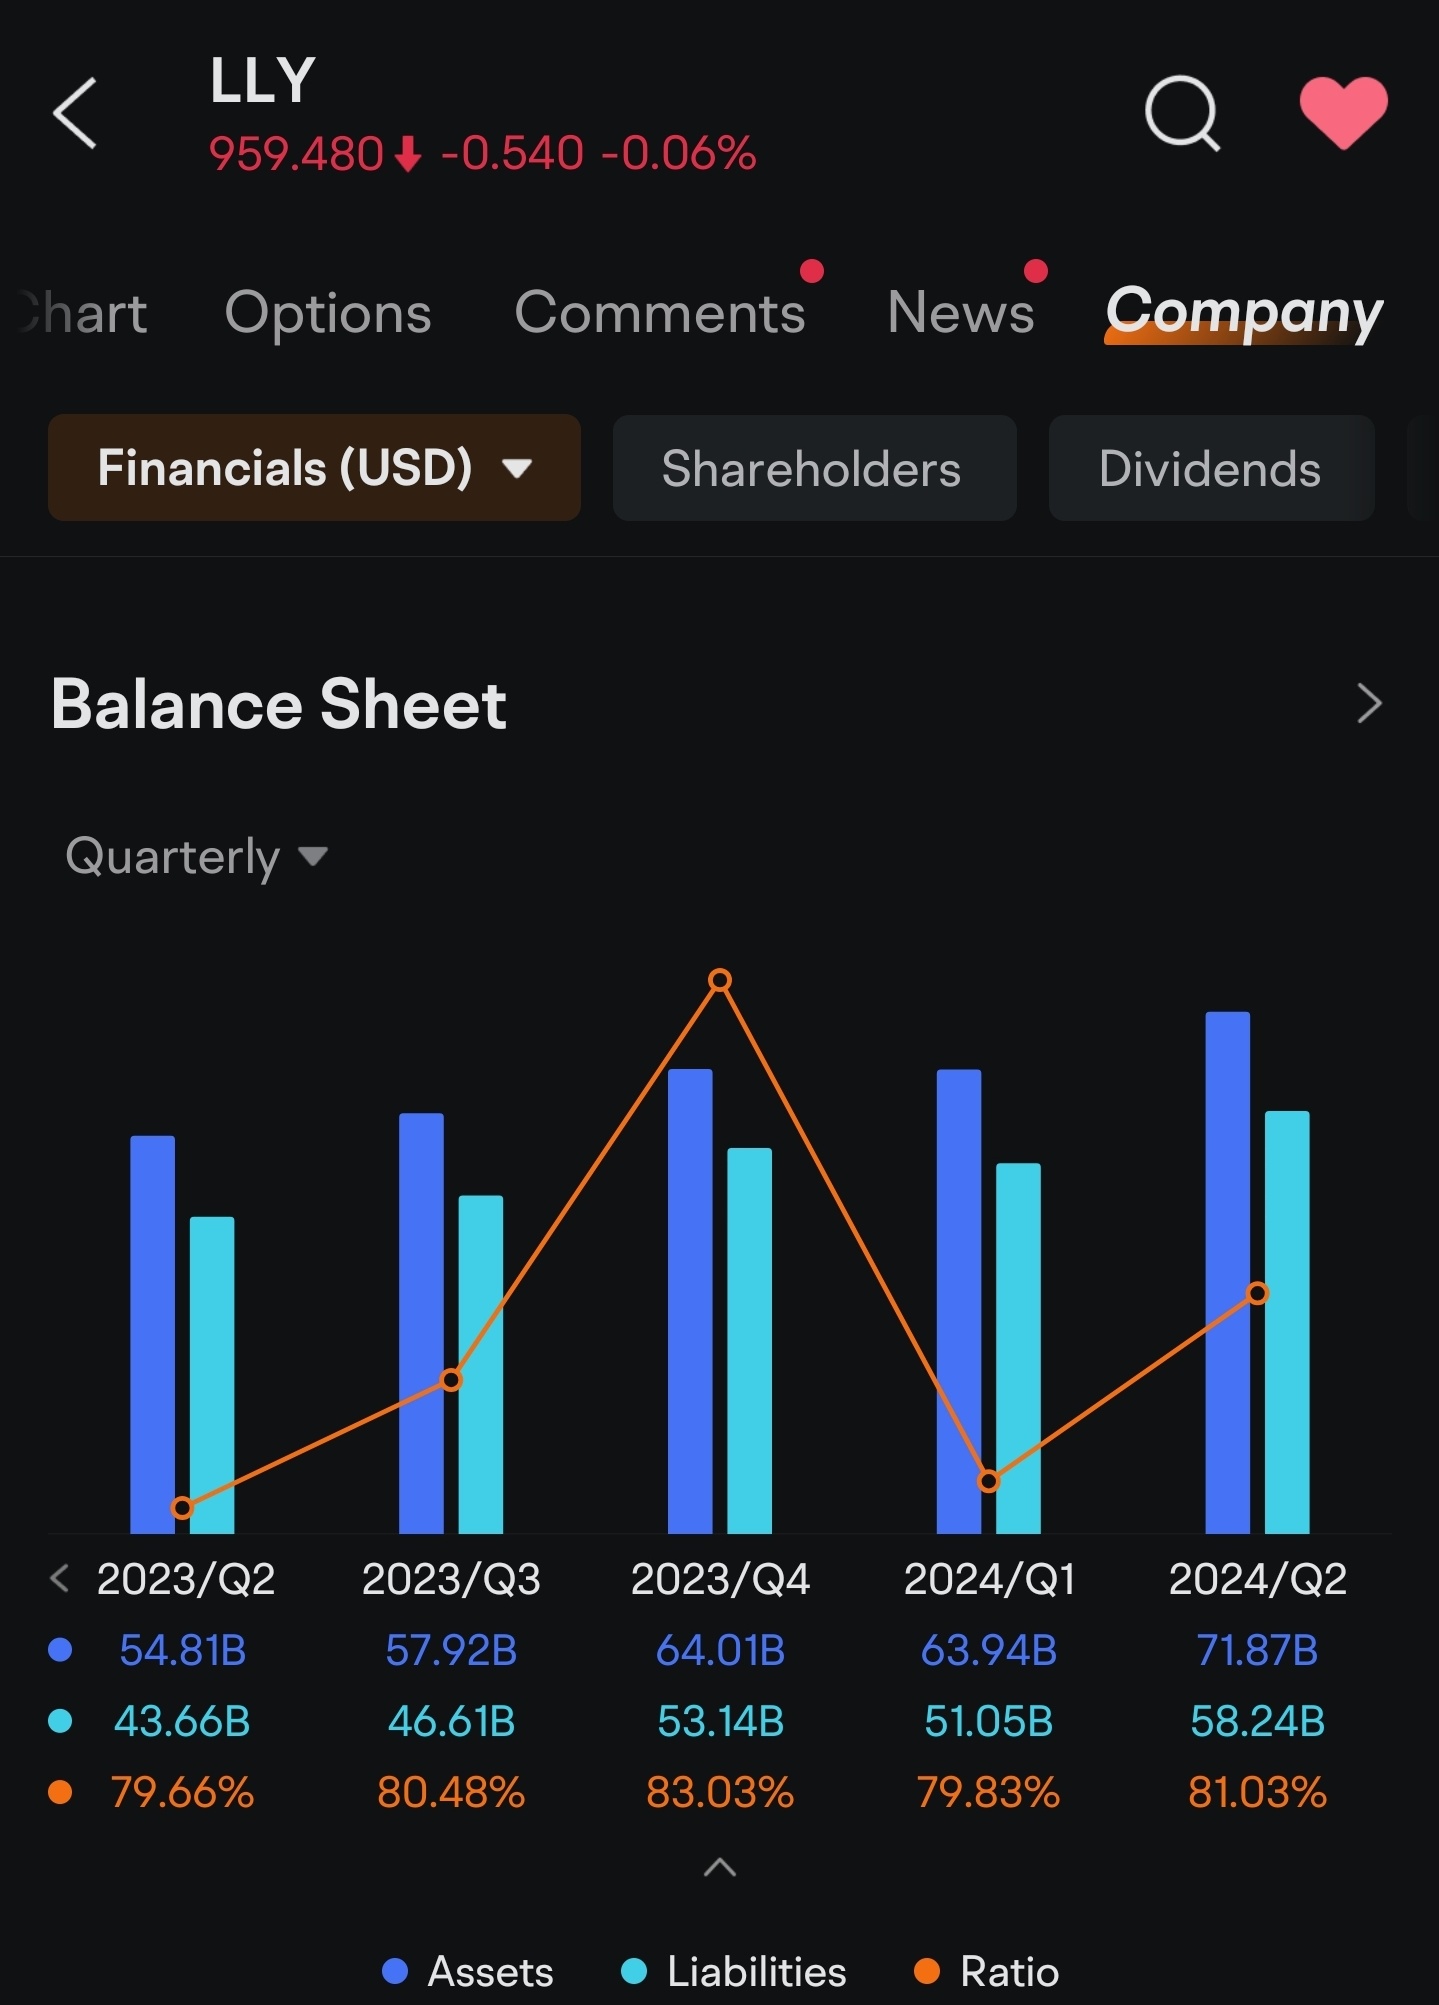
Task: Open the Financials (USD) dropdown
Action: (x=314, y=467)
